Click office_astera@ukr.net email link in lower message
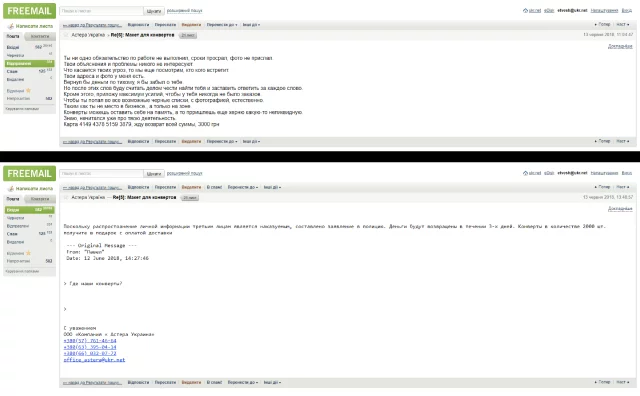The width and height of the screenshot is (640, 396). click(94, 360)
